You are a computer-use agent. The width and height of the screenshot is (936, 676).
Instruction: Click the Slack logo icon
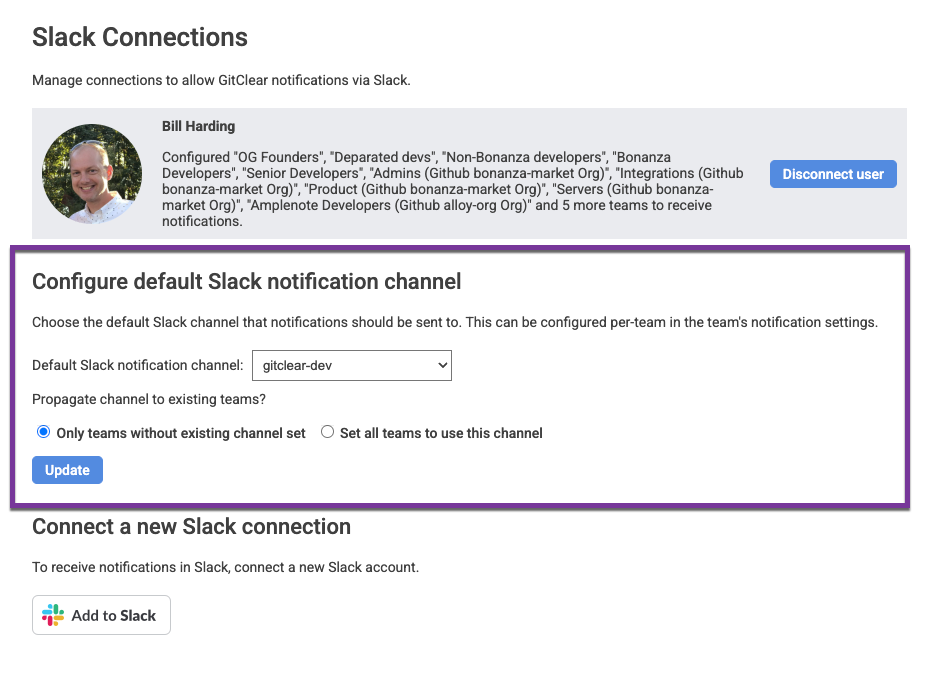[x=53, y=616]
